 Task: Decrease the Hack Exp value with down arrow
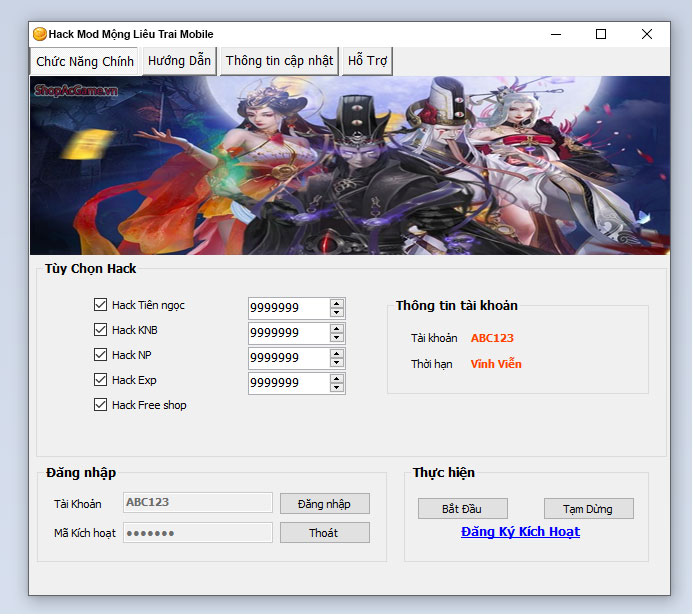(337, 388)
